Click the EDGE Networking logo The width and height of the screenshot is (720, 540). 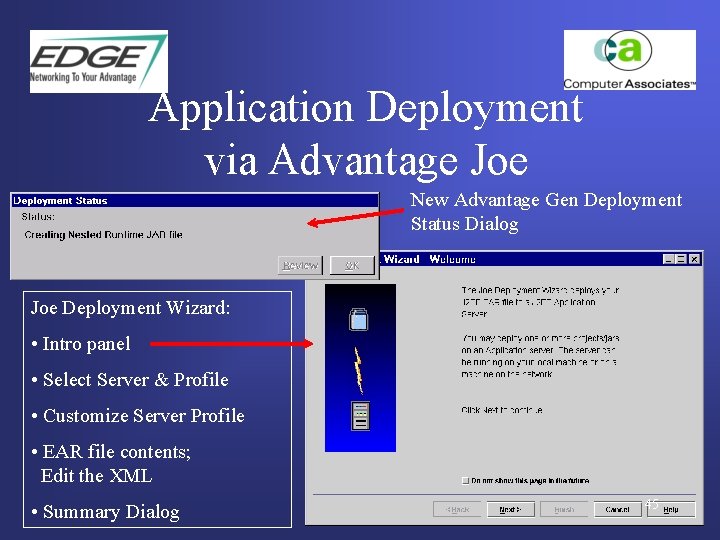pos(99,62)
